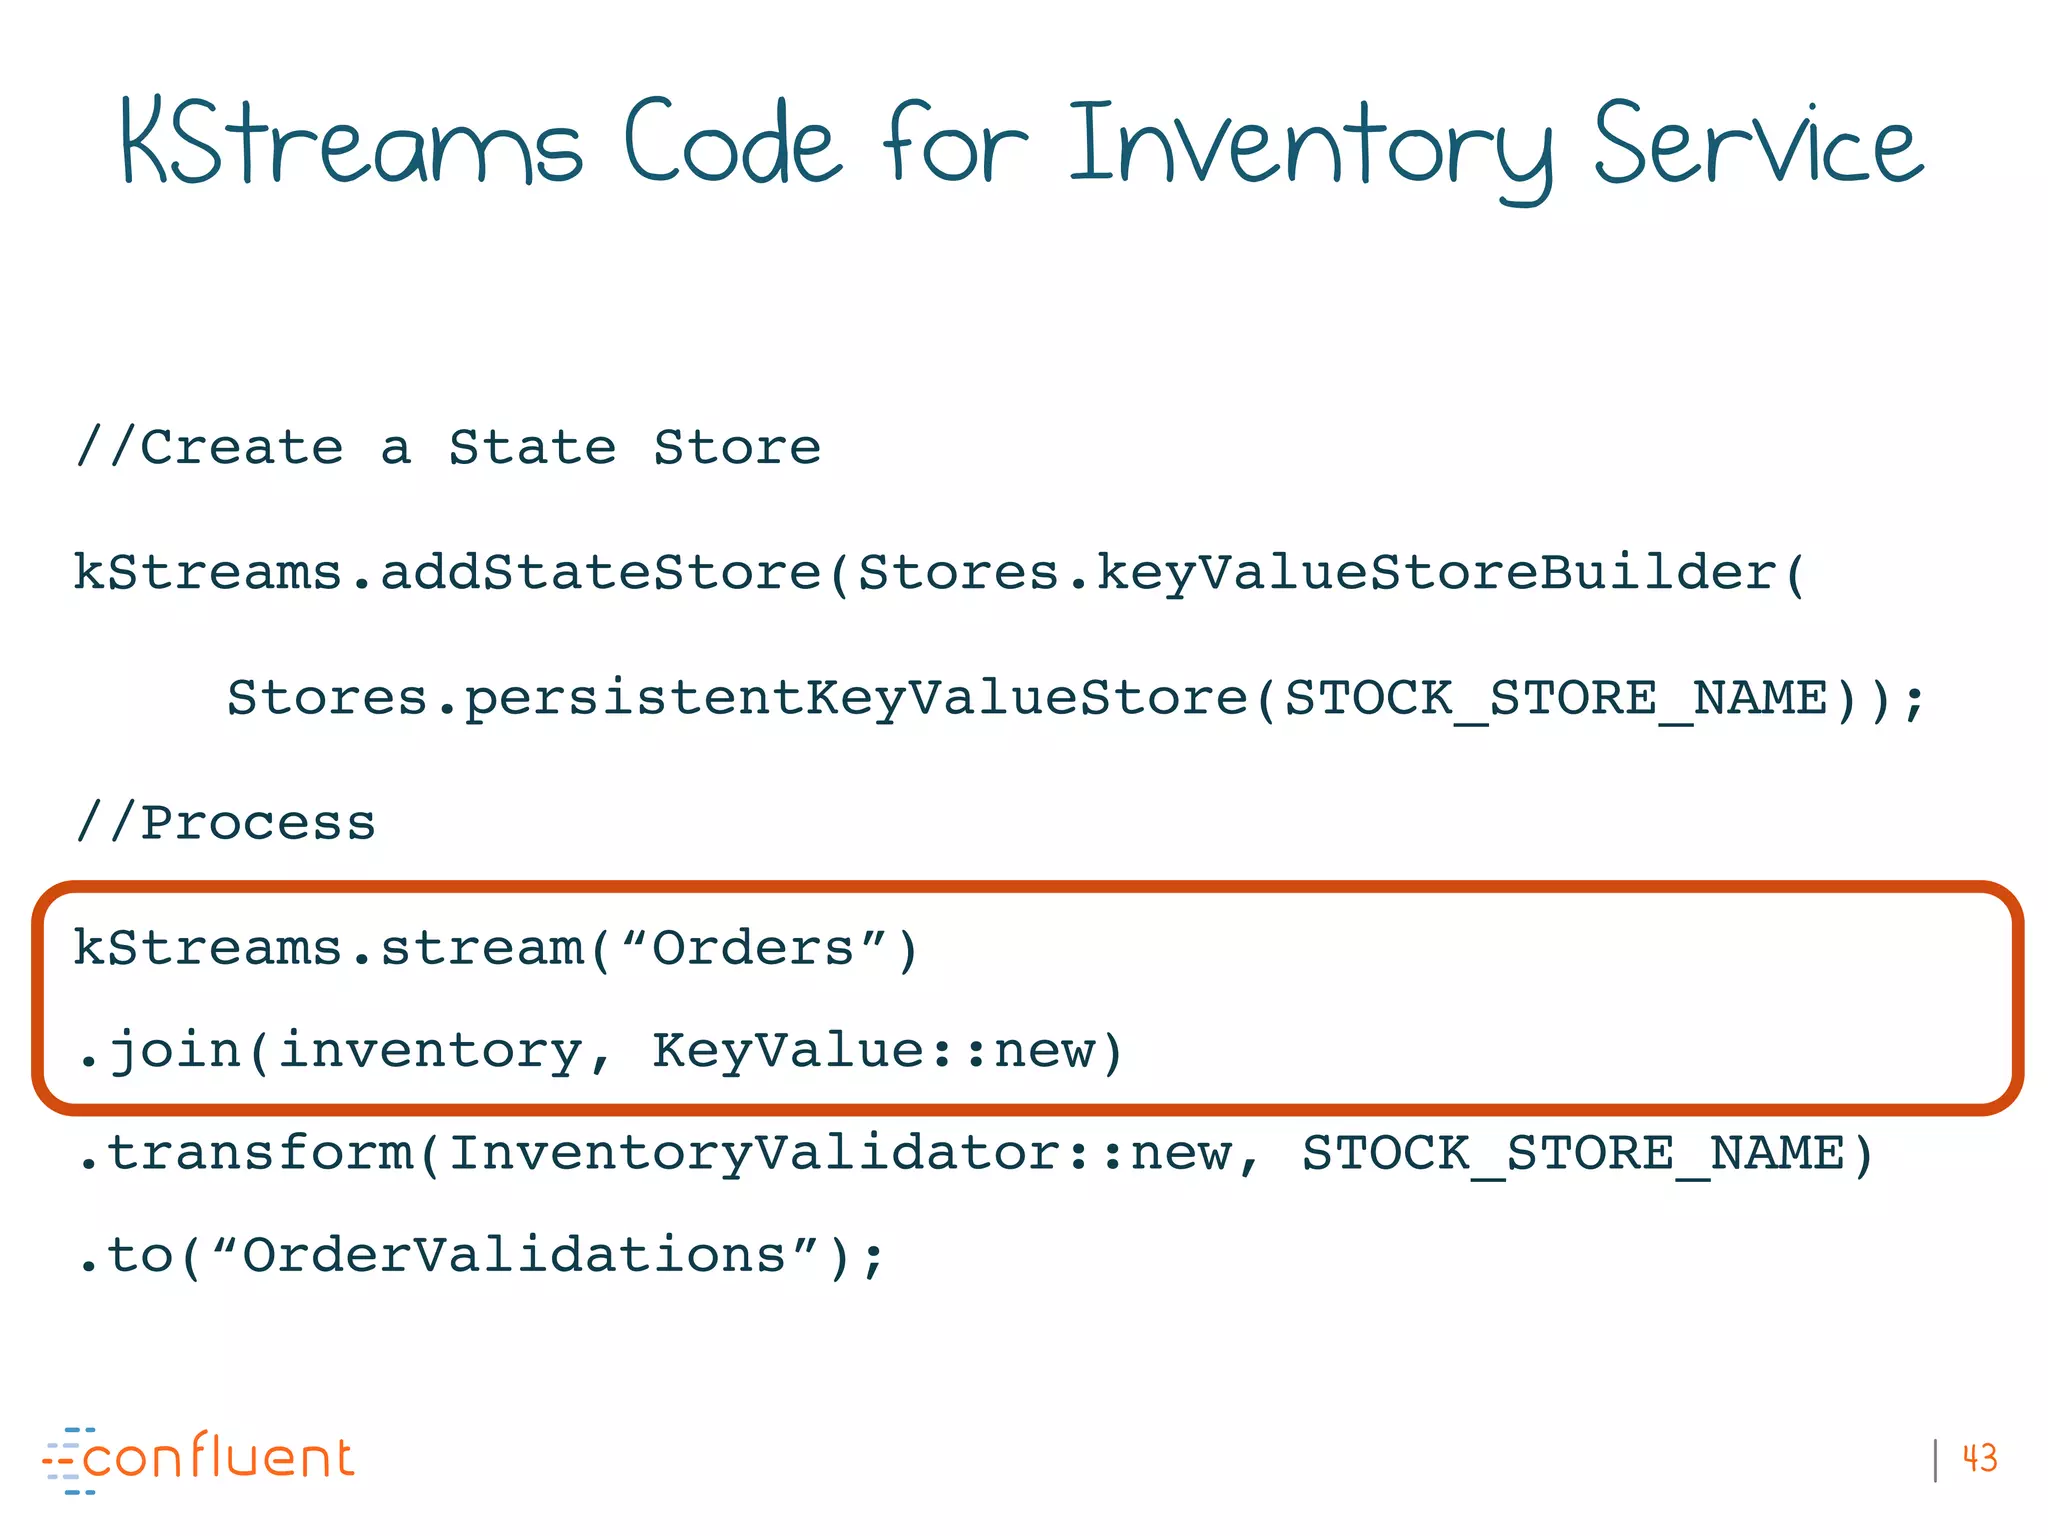Click the comment '//Create a State Store'

[x=448, y=447]
